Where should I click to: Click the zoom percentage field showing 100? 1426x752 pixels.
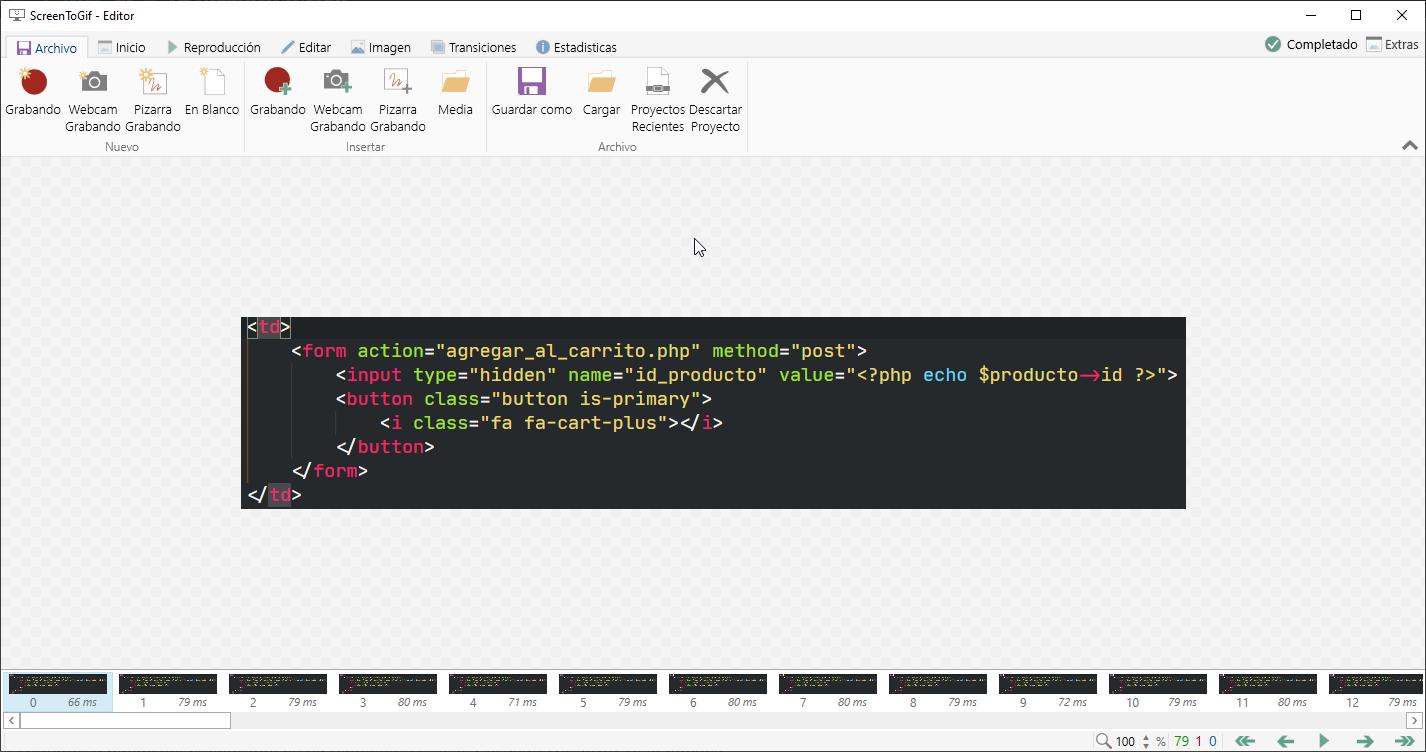[x=1126, y=742]
